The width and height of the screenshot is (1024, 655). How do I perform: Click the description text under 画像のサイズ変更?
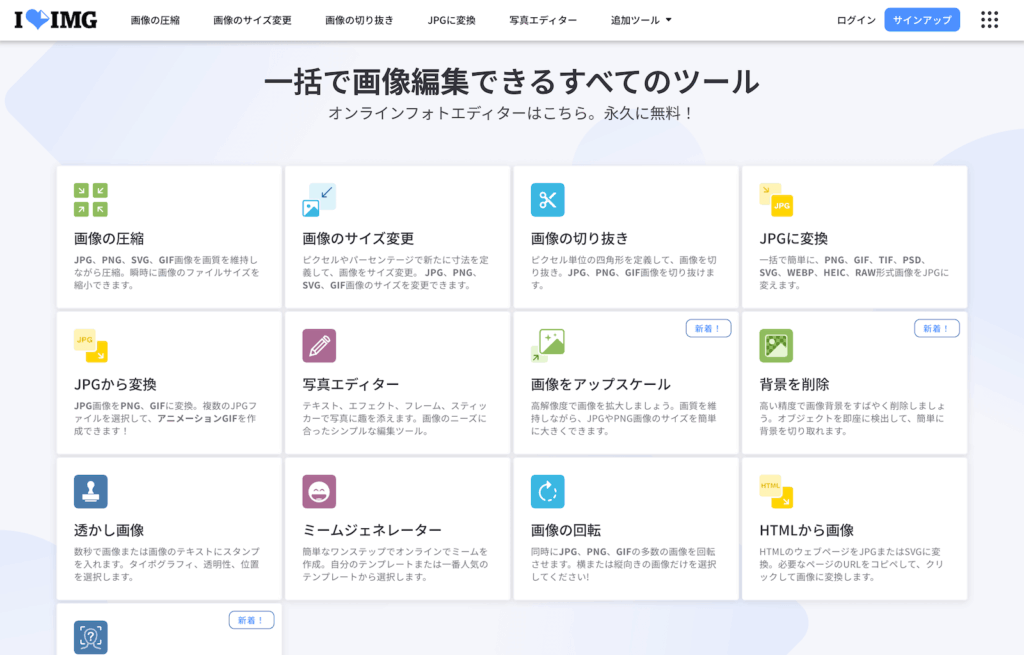coord(395,272)
